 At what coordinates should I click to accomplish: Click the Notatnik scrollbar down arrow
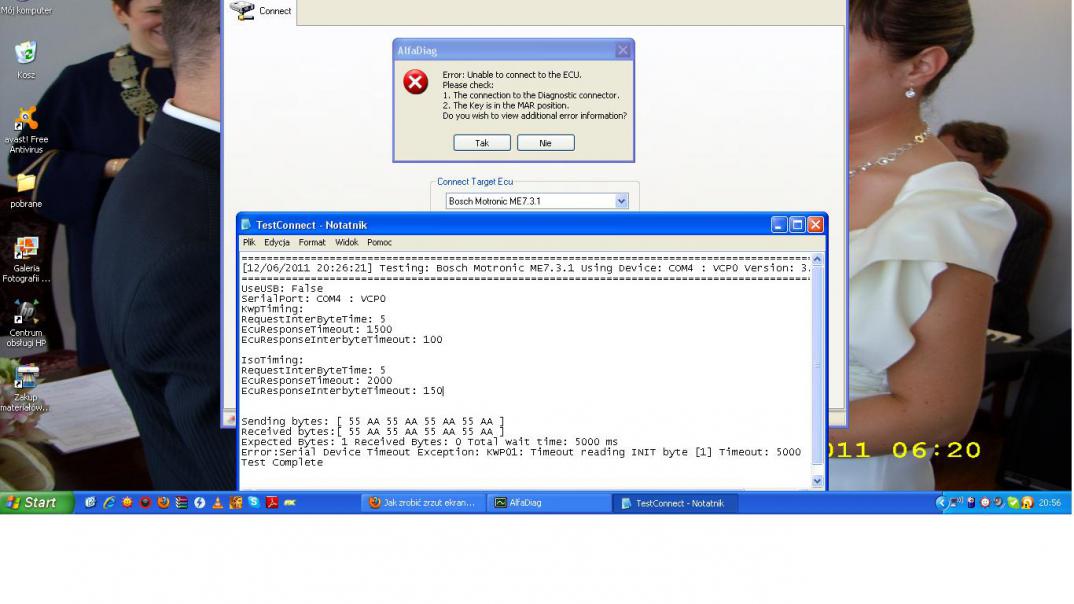817,481
